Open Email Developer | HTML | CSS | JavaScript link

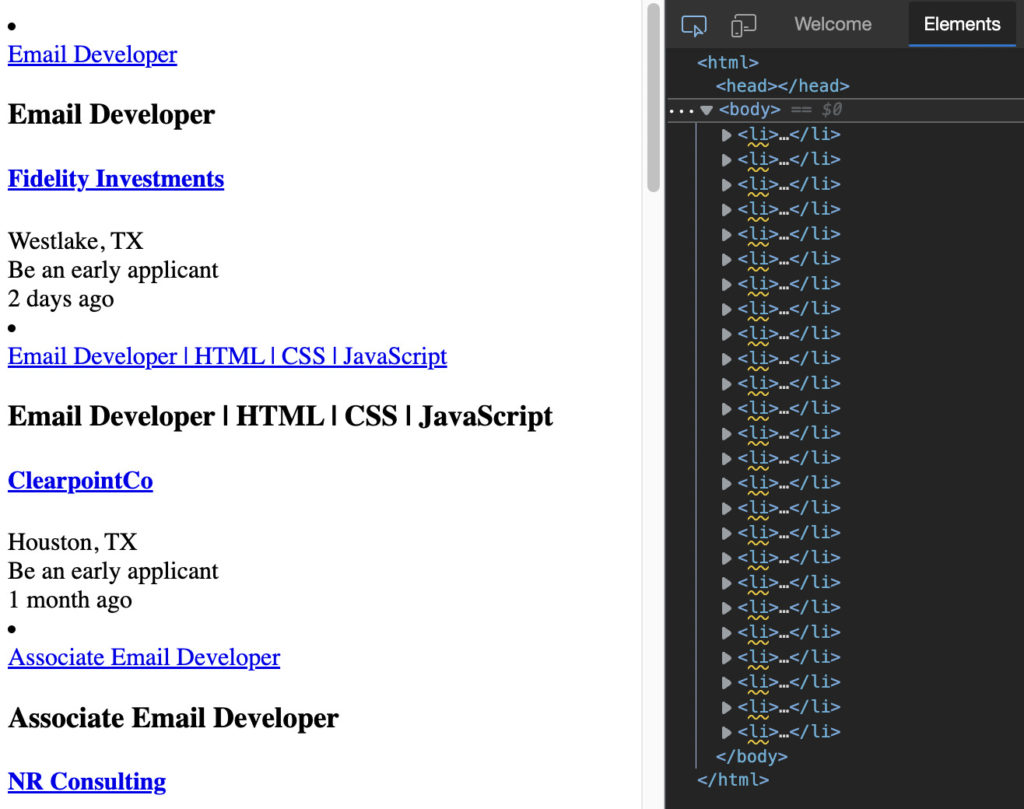click(227, 356)
